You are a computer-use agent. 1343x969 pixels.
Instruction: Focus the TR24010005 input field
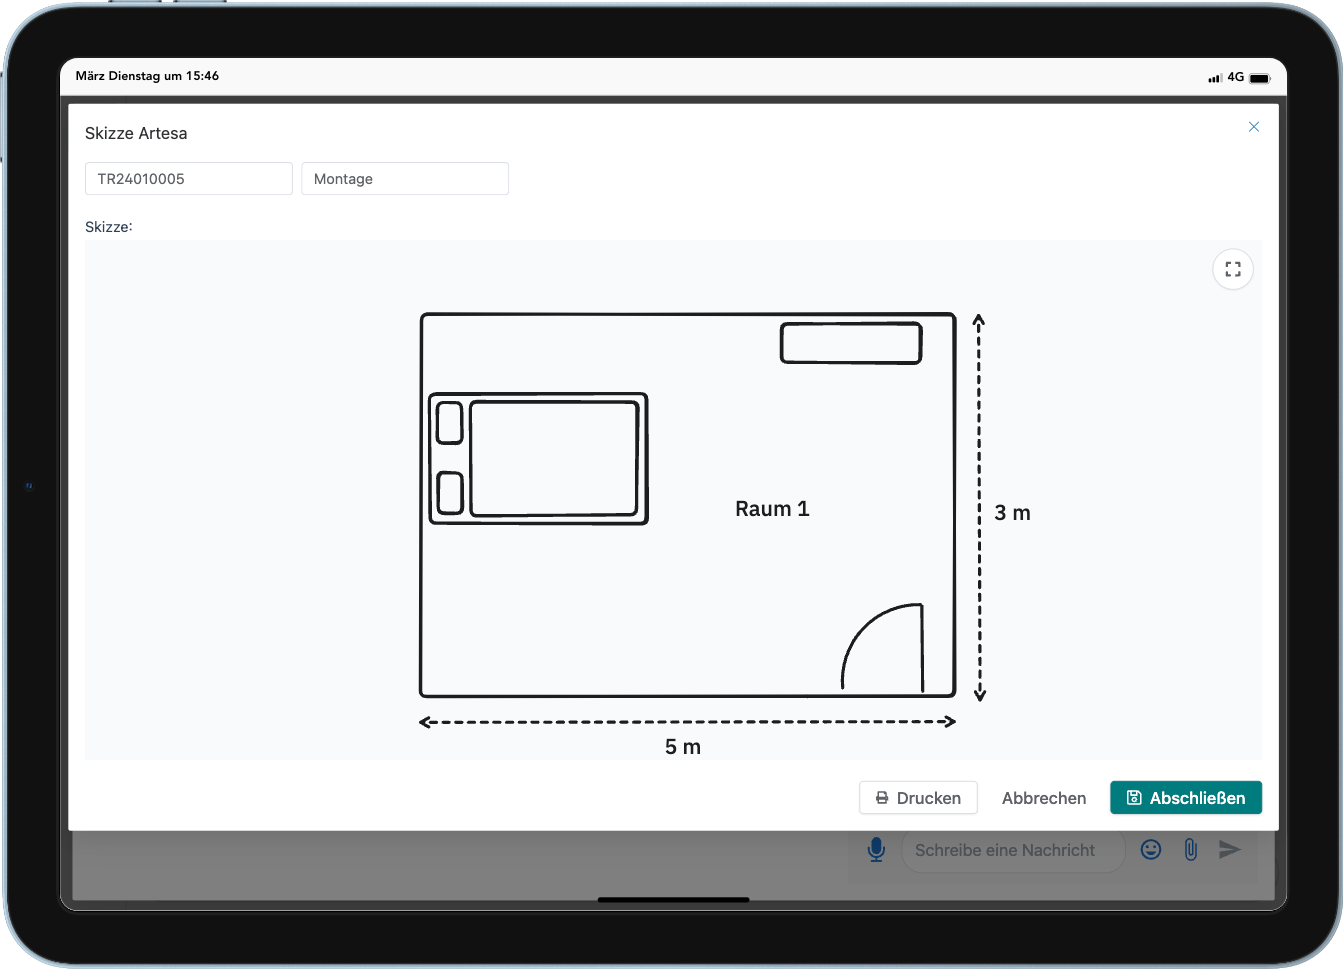[188, 179]
